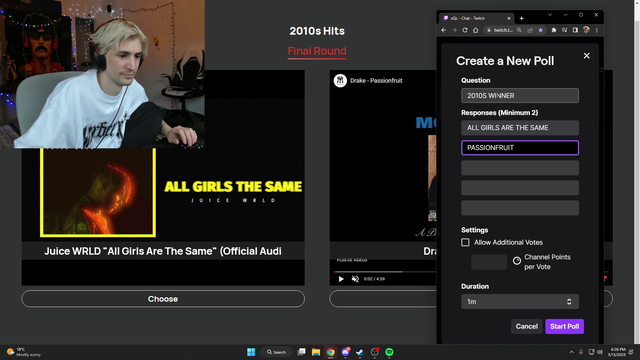Close the Create a New Poll dialog
The width and height of the screenshot is (640, 360).
[587, 56]
